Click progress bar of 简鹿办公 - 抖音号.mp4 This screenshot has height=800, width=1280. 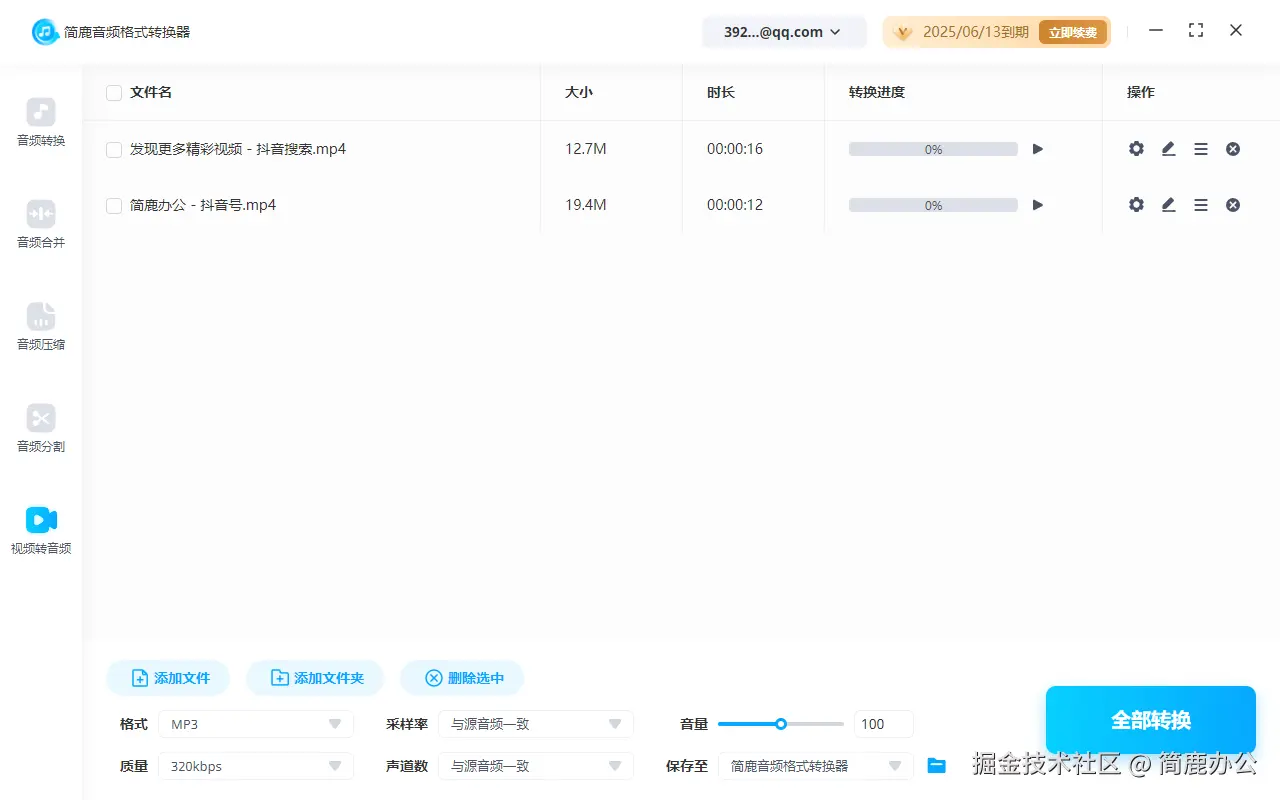(x=933, y=205)
